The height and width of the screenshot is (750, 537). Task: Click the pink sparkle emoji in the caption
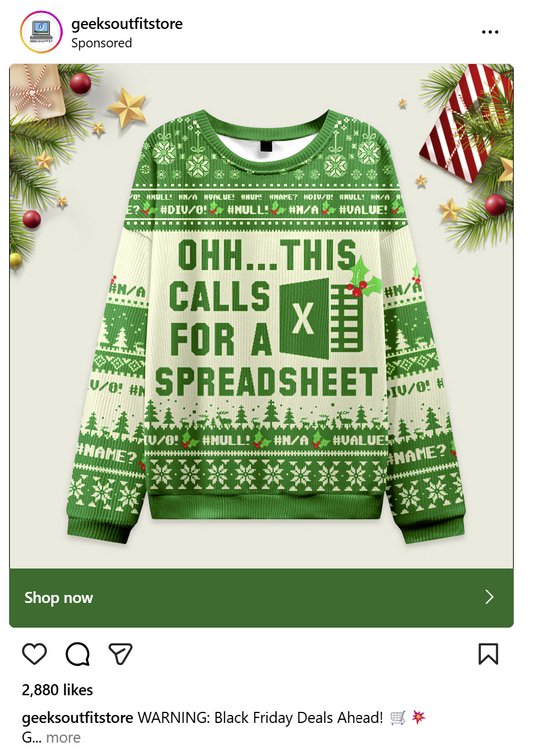click(418, 717)
